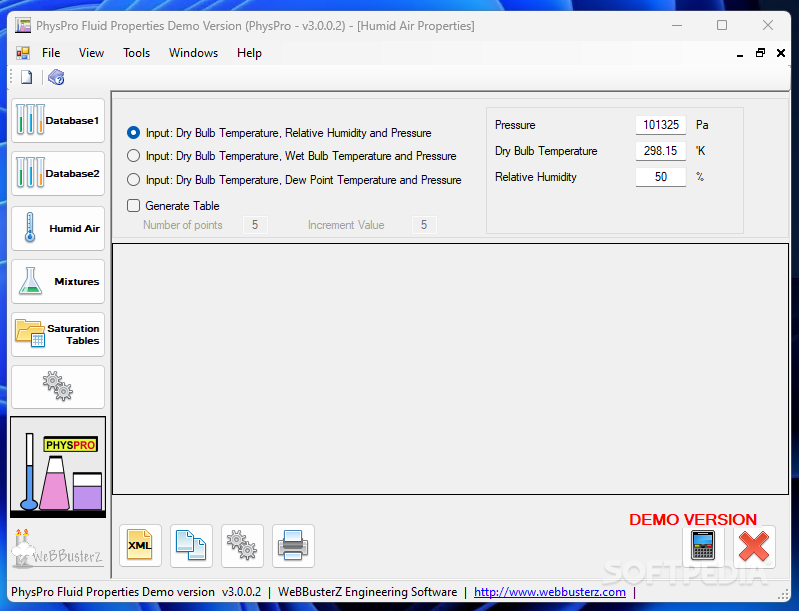Screen dimensions: 799x611
Task: Minimize the PhysPro main window
Action: tap(677, 25)
